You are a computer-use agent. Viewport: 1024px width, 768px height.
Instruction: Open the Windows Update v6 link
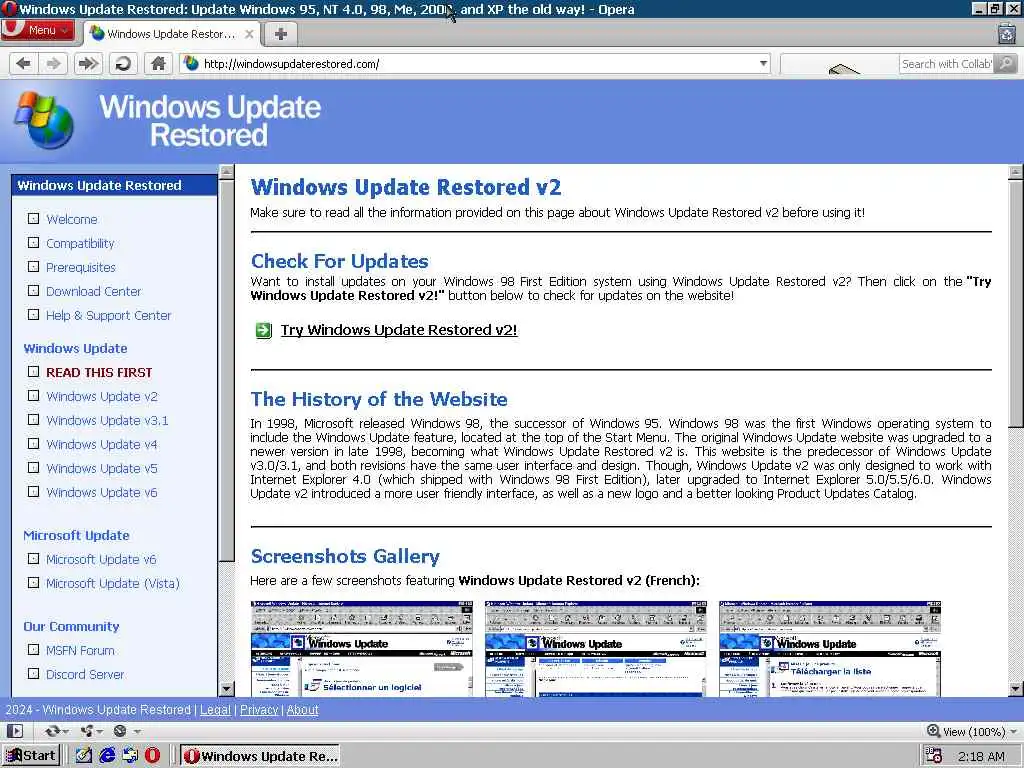pos(101,492)
